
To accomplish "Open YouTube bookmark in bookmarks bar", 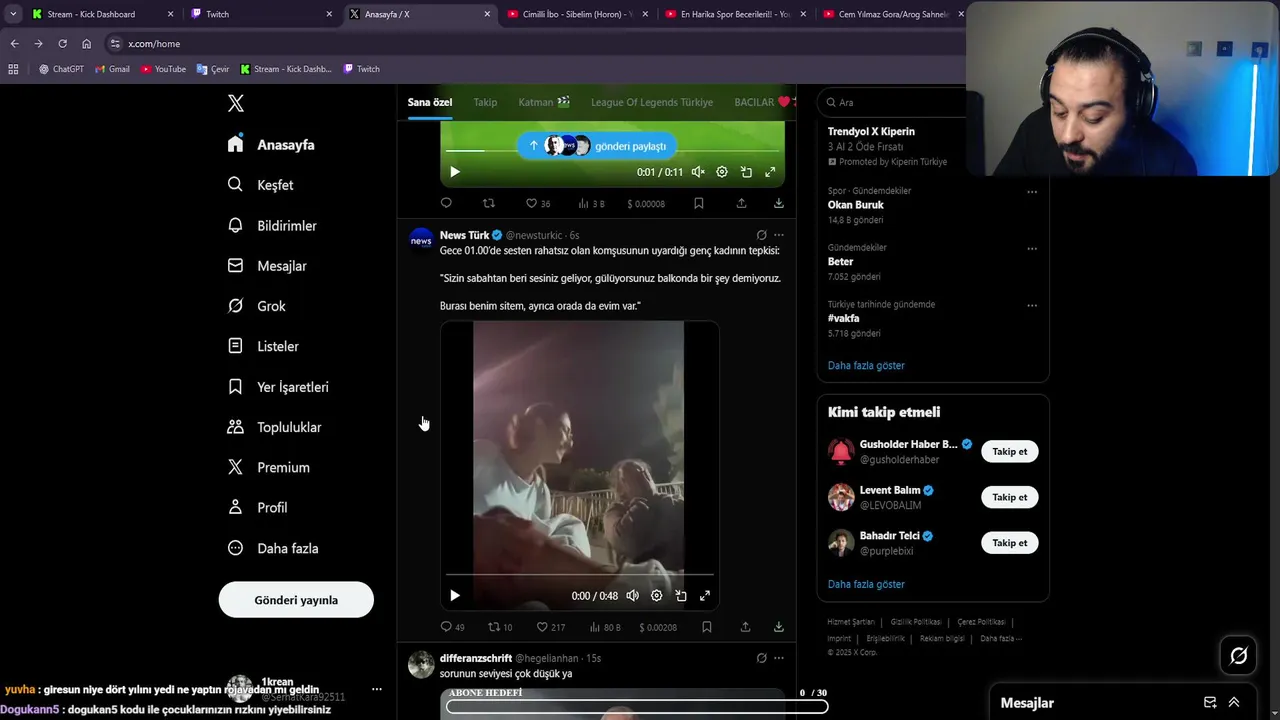I will [163, 69].
